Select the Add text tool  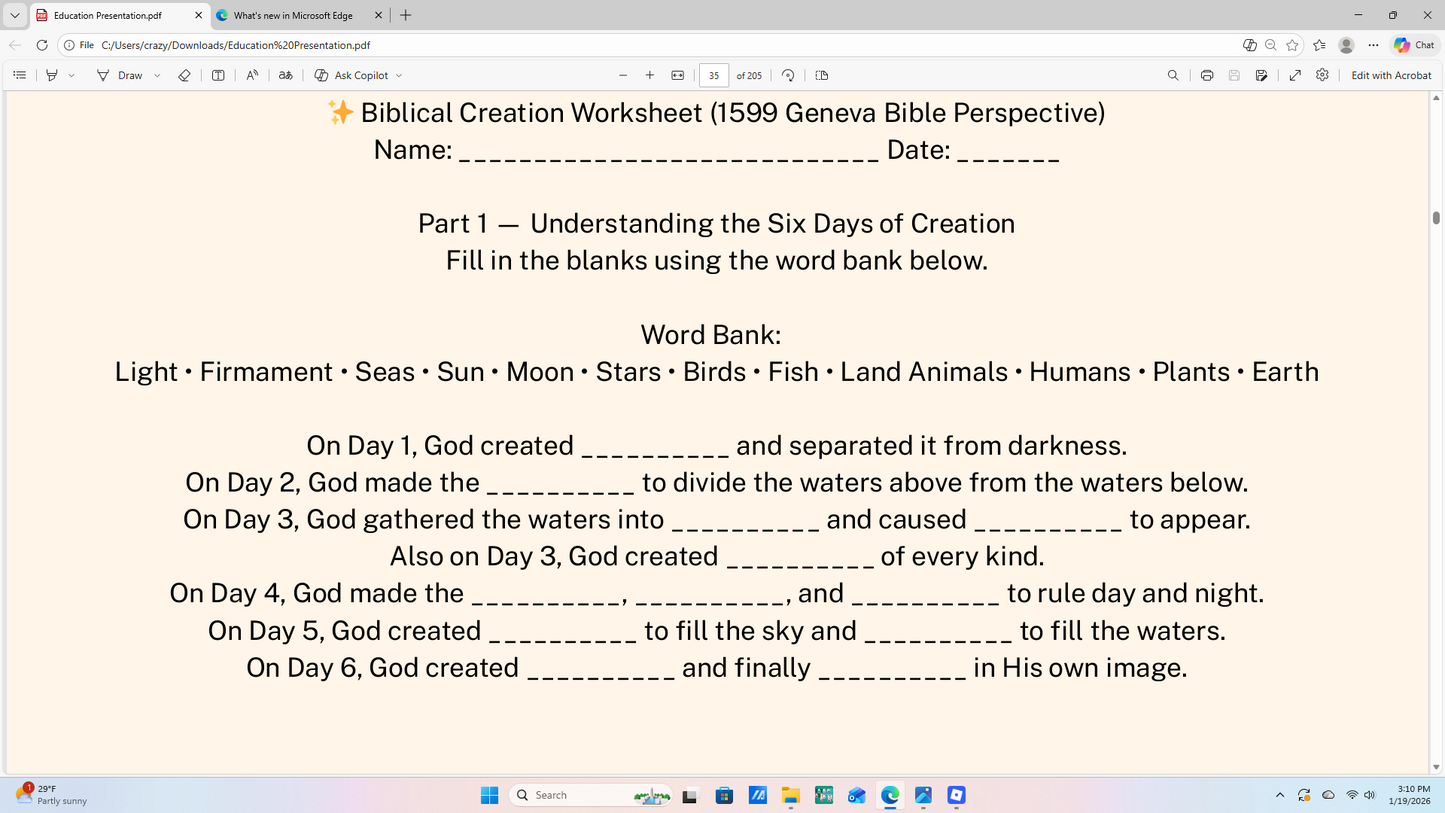tap(218, 75)
